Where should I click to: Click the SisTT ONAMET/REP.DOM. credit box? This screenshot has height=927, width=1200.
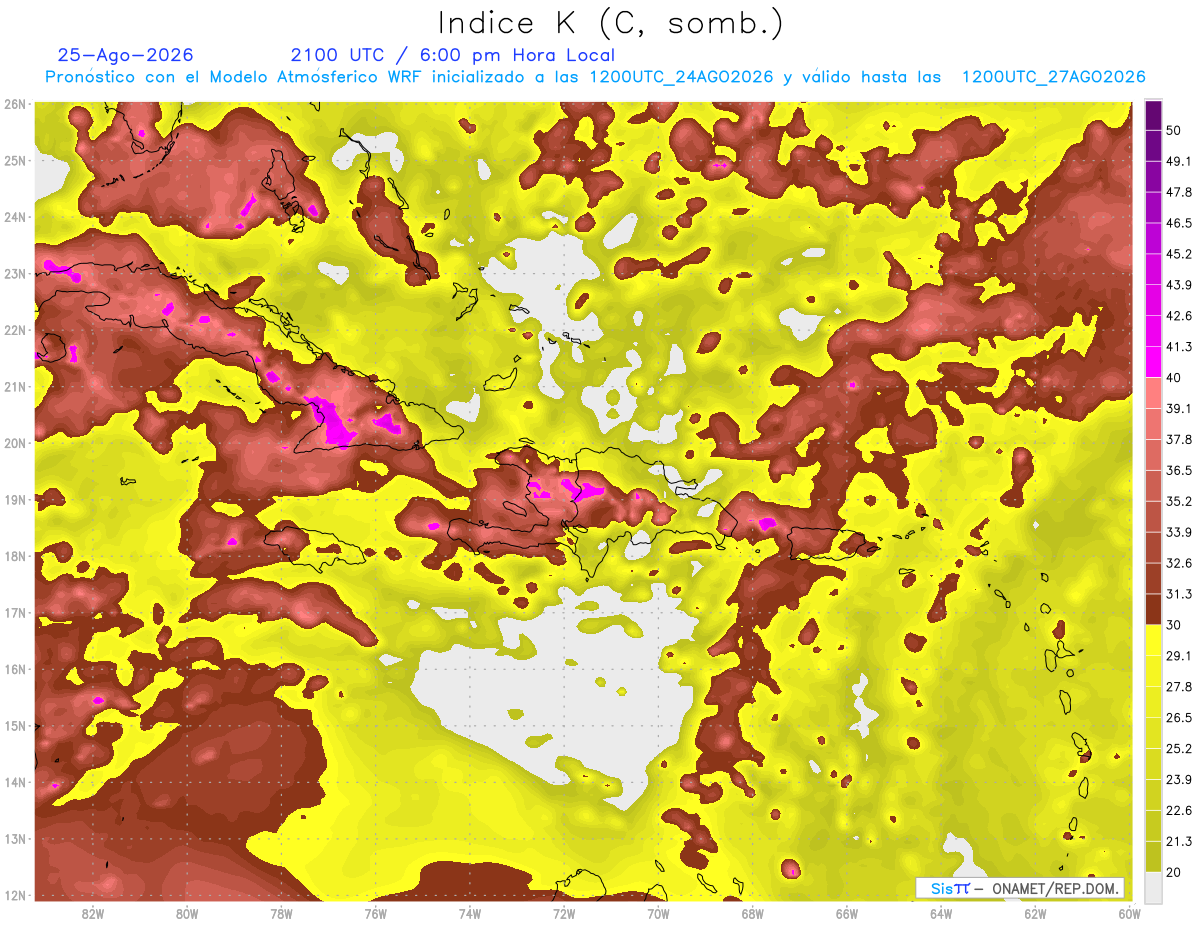(x=1019, y=888)
